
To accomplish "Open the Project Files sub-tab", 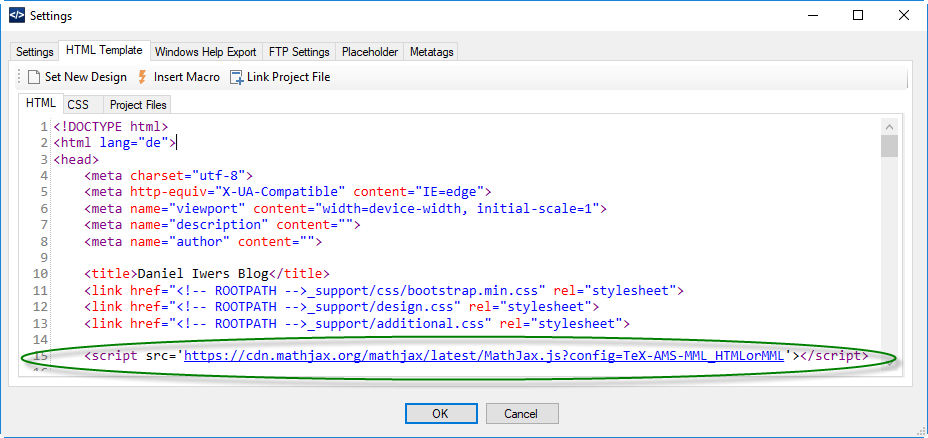I will coord(138,105).
